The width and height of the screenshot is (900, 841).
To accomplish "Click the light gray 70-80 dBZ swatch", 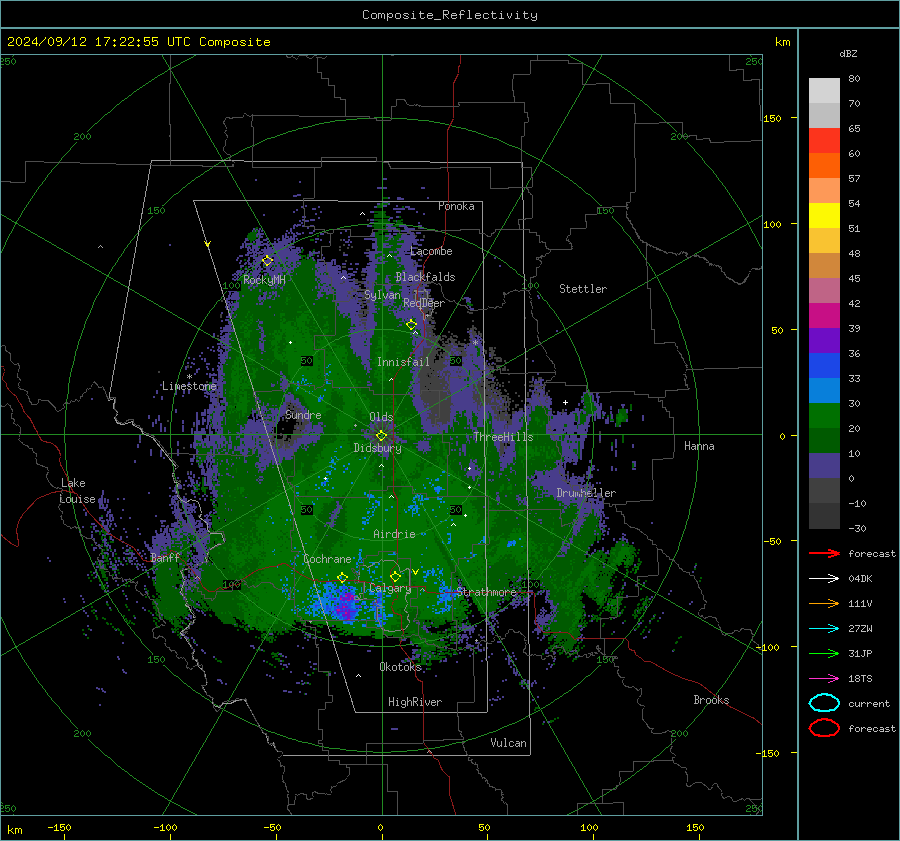I will [824, 91].
